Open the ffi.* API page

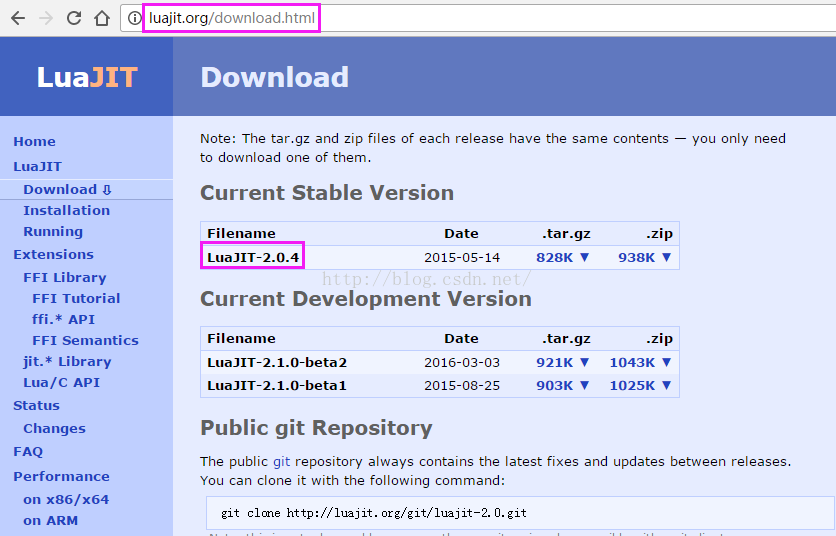tap(63, 319)
